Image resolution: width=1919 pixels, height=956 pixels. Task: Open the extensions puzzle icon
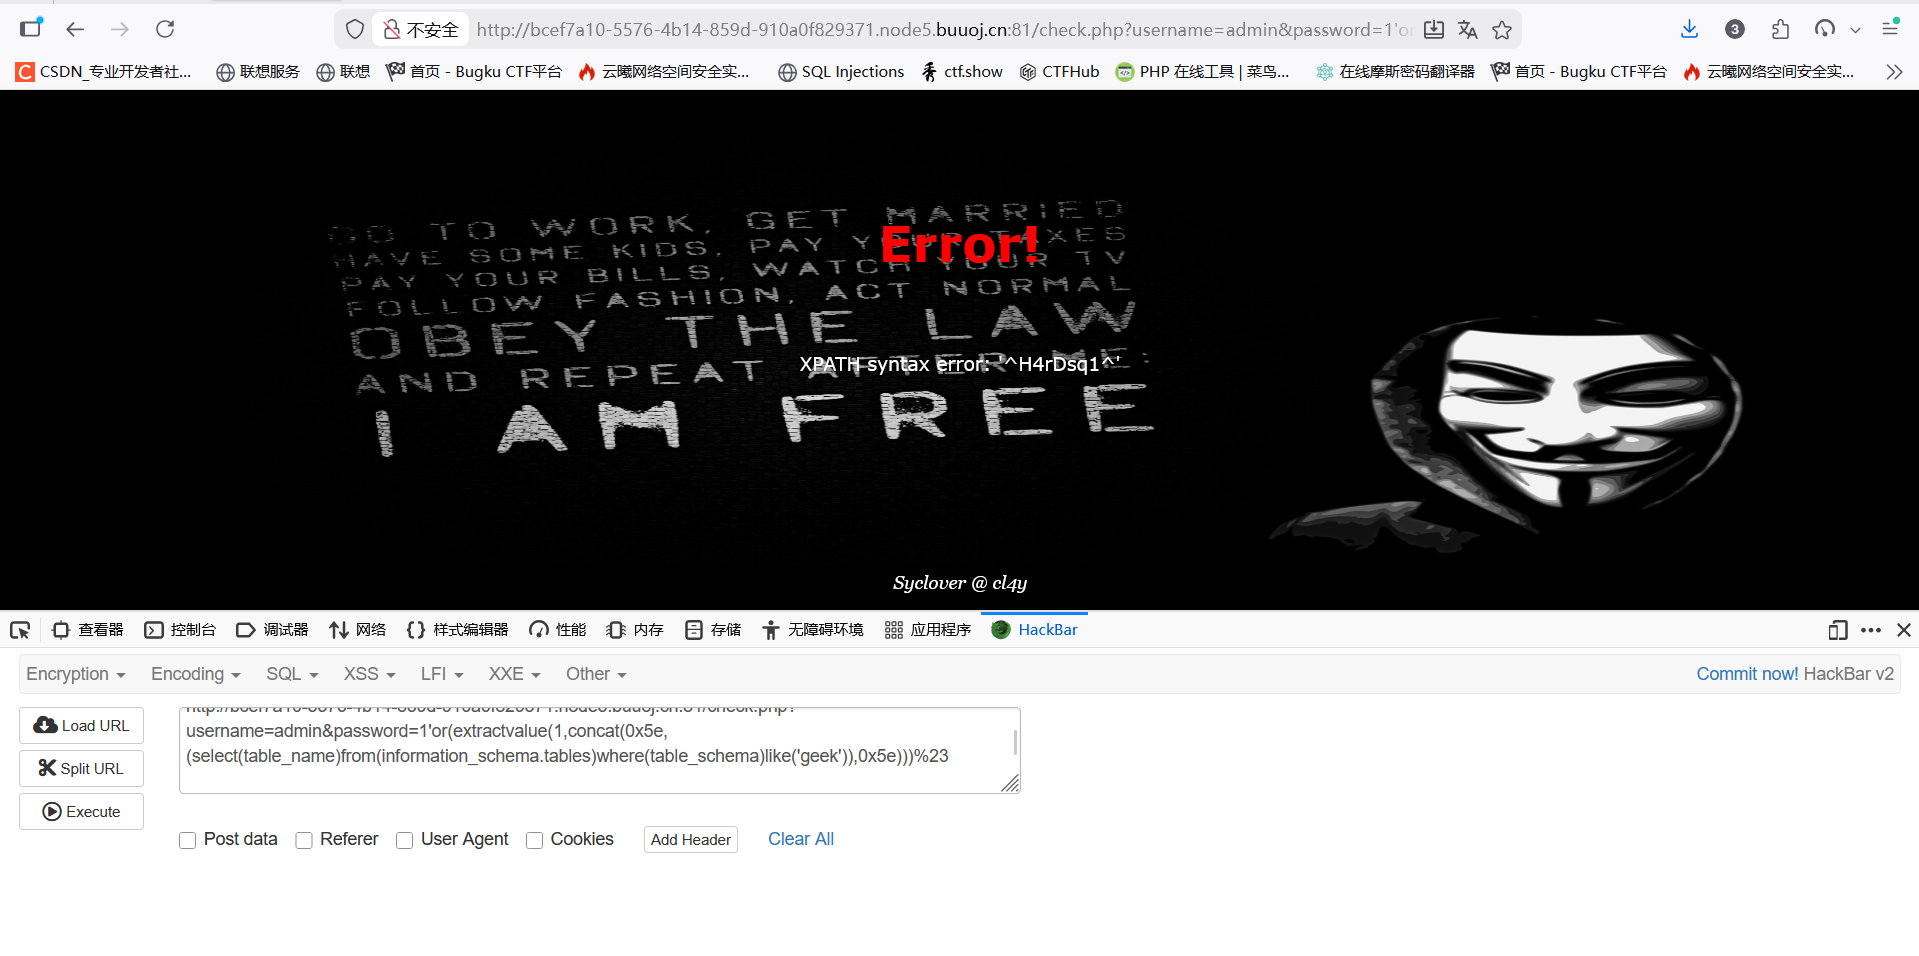(1780, 29)
